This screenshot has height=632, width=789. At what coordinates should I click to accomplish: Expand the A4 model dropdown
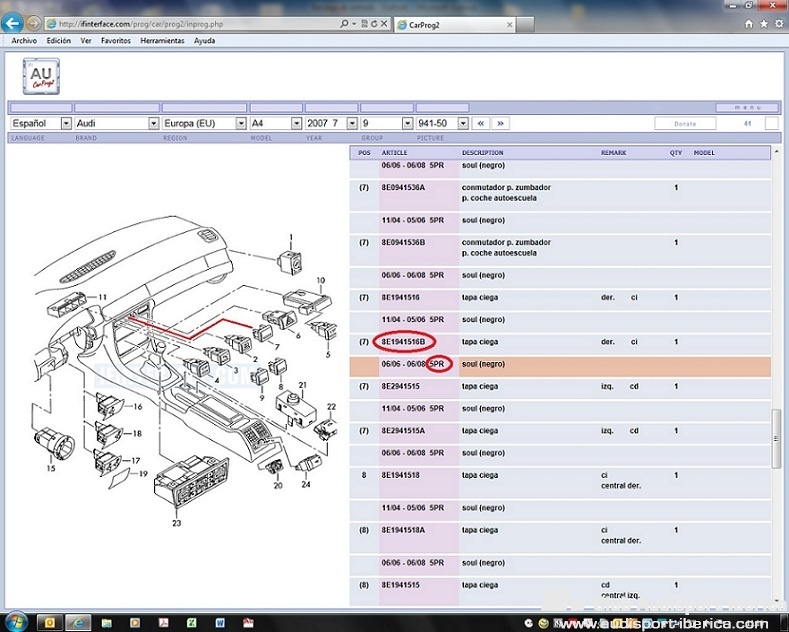(296, 123)
